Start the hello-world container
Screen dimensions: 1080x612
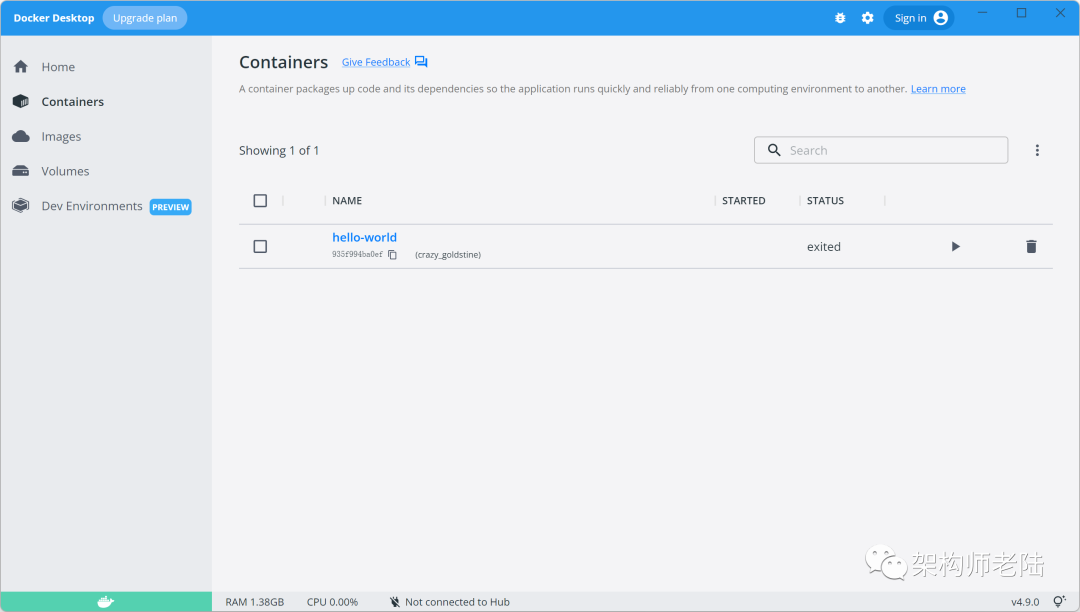pos(955,246)
